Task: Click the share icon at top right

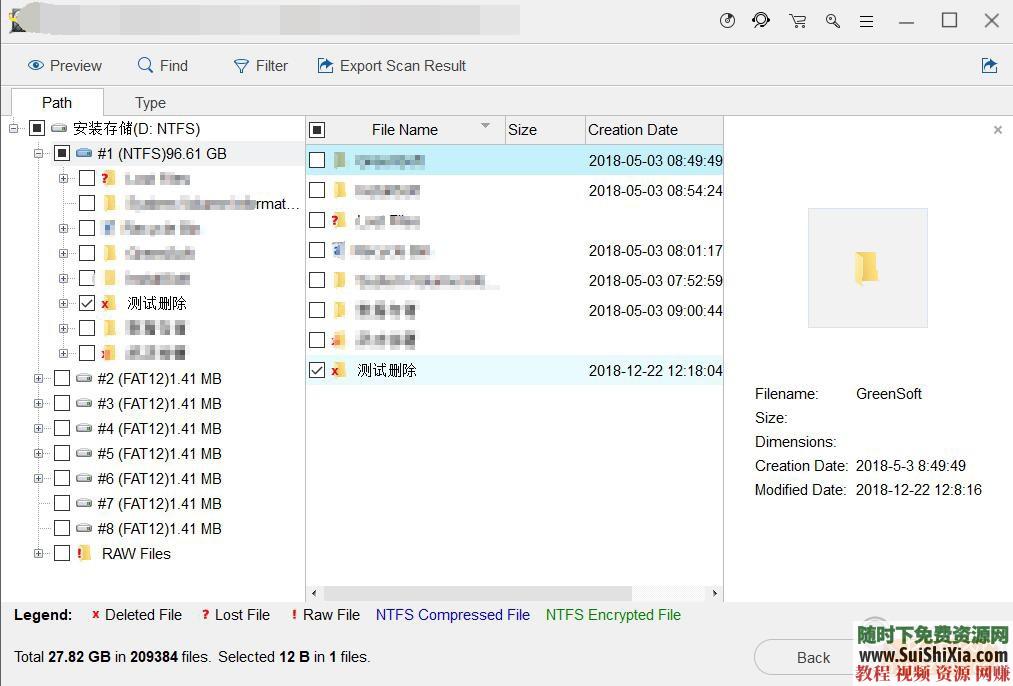Action: coord(989,66)
